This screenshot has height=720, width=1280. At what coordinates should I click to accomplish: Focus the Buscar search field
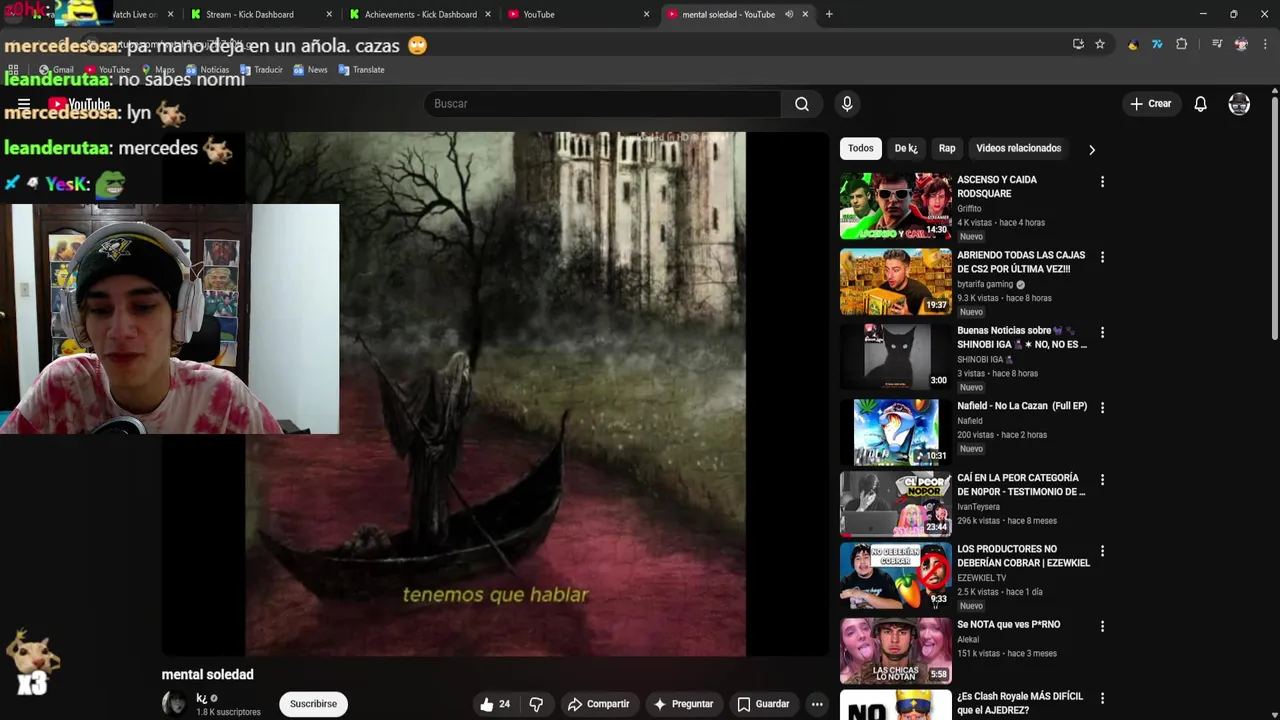(x=602, y=104)
